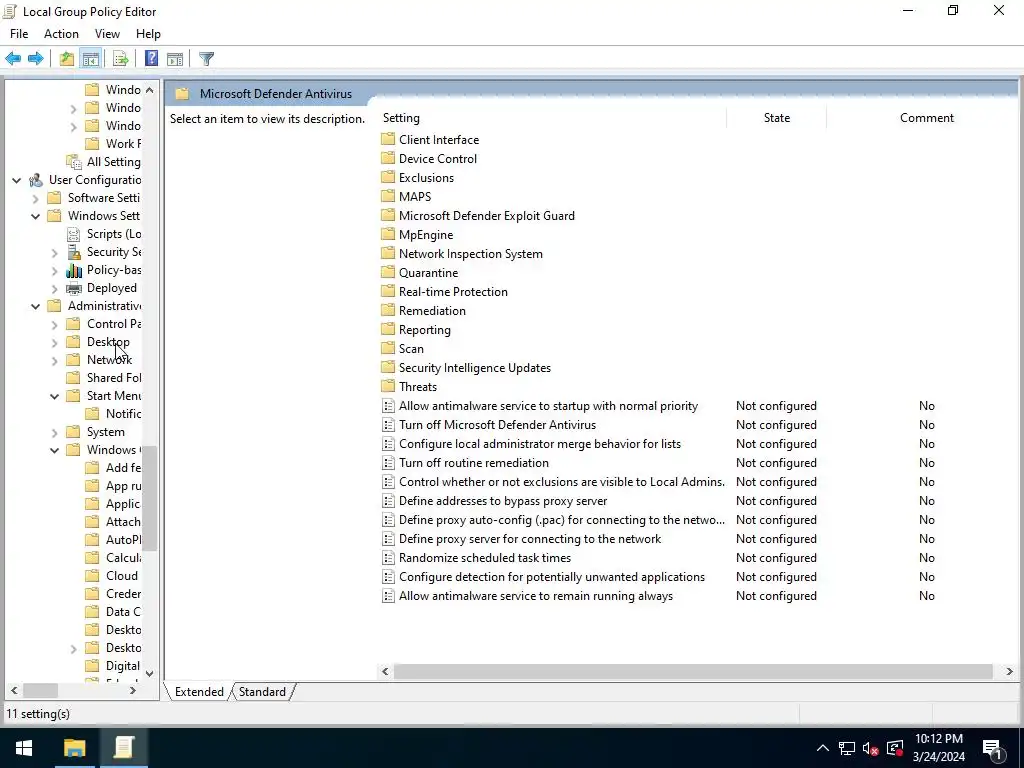This screenshot has height=768, width=1024.
Task: Select "Define addresses to bypass proxy server"
Action: (503, 501)
